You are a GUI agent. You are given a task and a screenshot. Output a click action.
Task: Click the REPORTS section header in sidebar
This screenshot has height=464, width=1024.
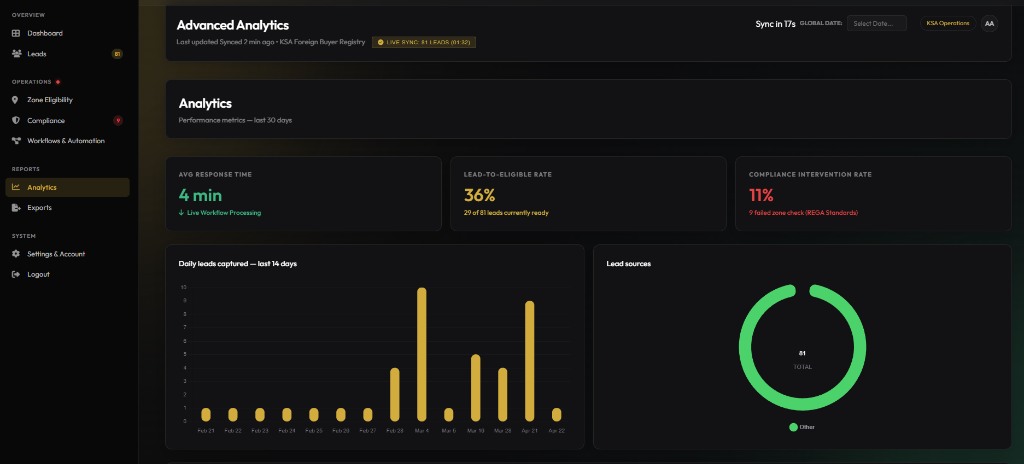[x=25, y=169]
